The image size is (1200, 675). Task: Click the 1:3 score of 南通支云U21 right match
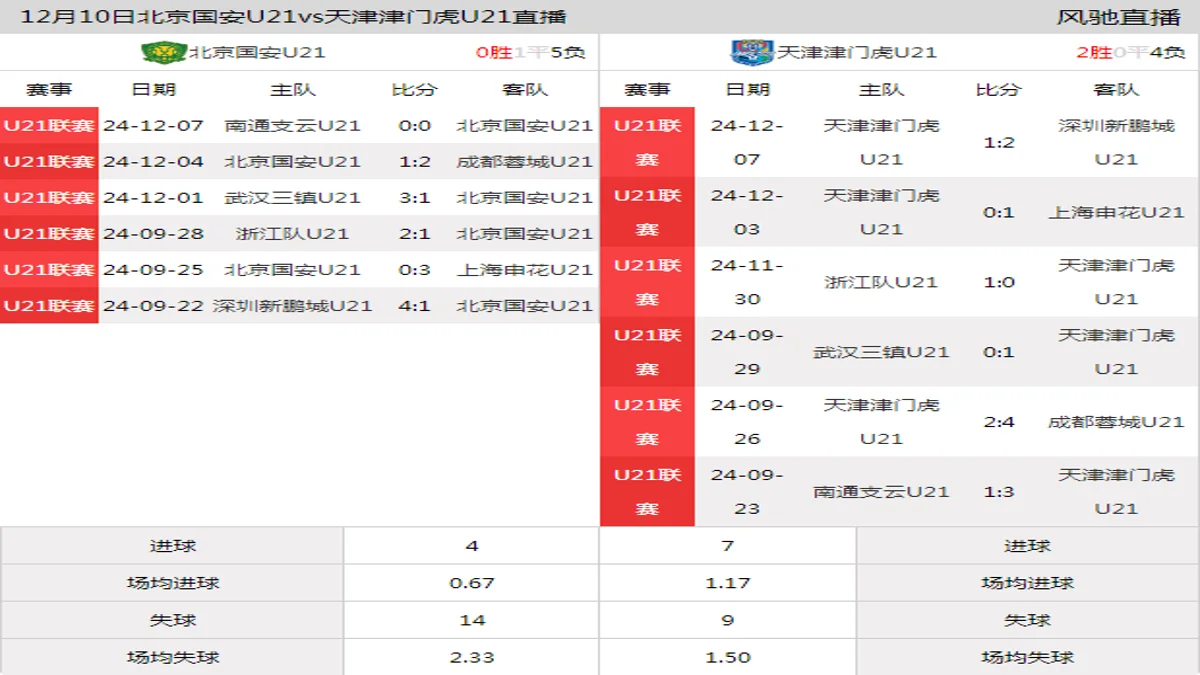pyautogui.click(x=999, y=492)
